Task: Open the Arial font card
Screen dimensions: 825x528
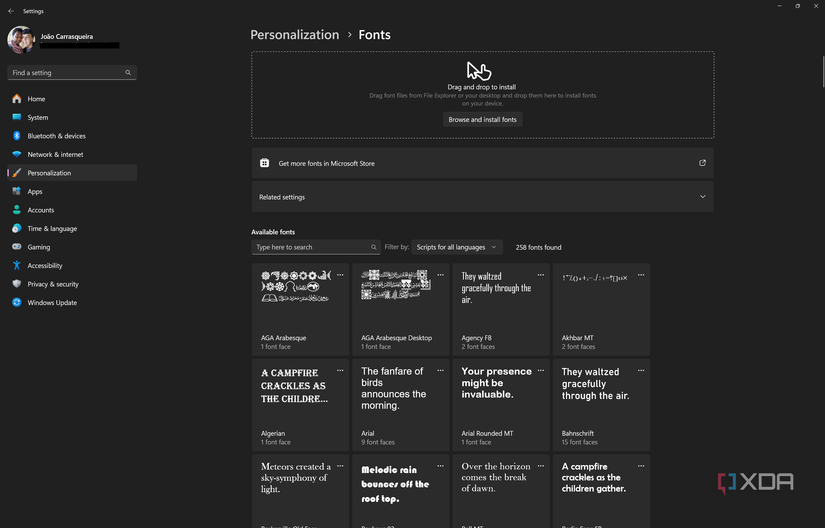Action: 400,405
